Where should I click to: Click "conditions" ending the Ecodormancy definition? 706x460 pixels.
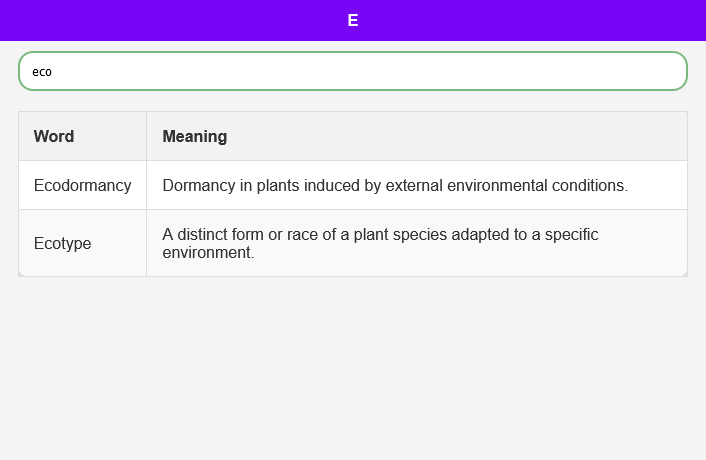coord(589,185)
